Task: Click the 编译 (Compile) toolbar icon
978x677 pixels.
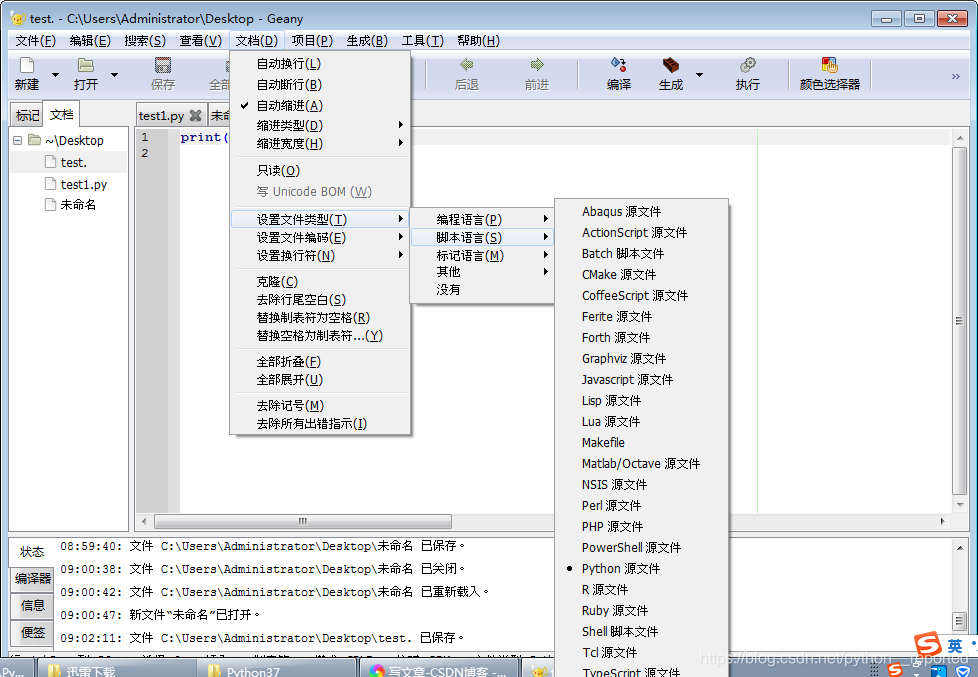Action: pos(619,64)
